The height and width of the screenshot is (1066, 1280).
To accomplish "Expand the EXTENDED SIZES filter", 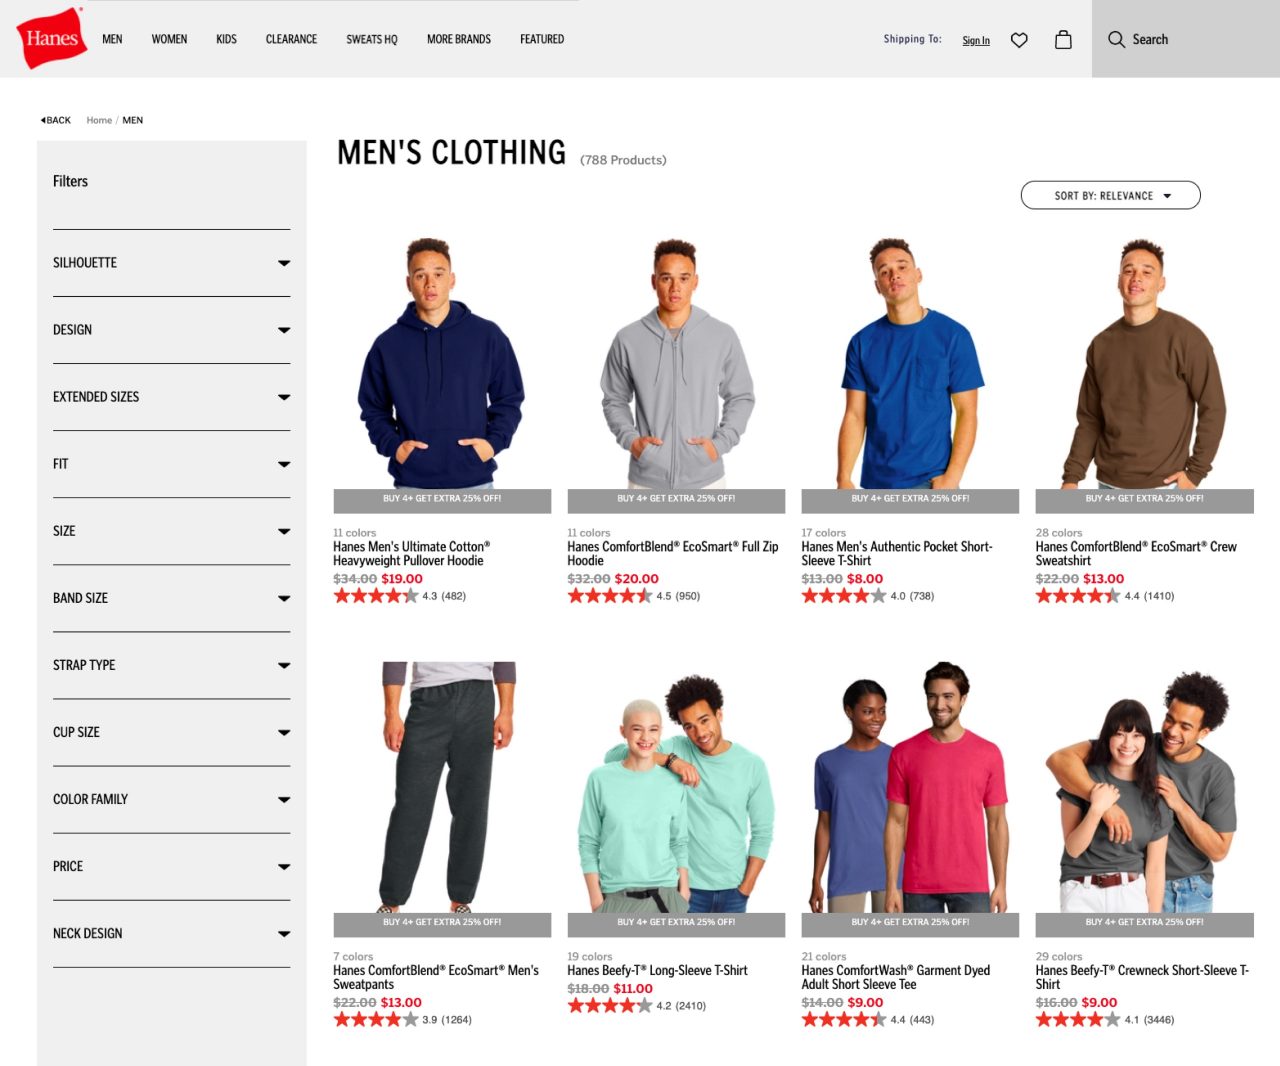I will point(171,397).
